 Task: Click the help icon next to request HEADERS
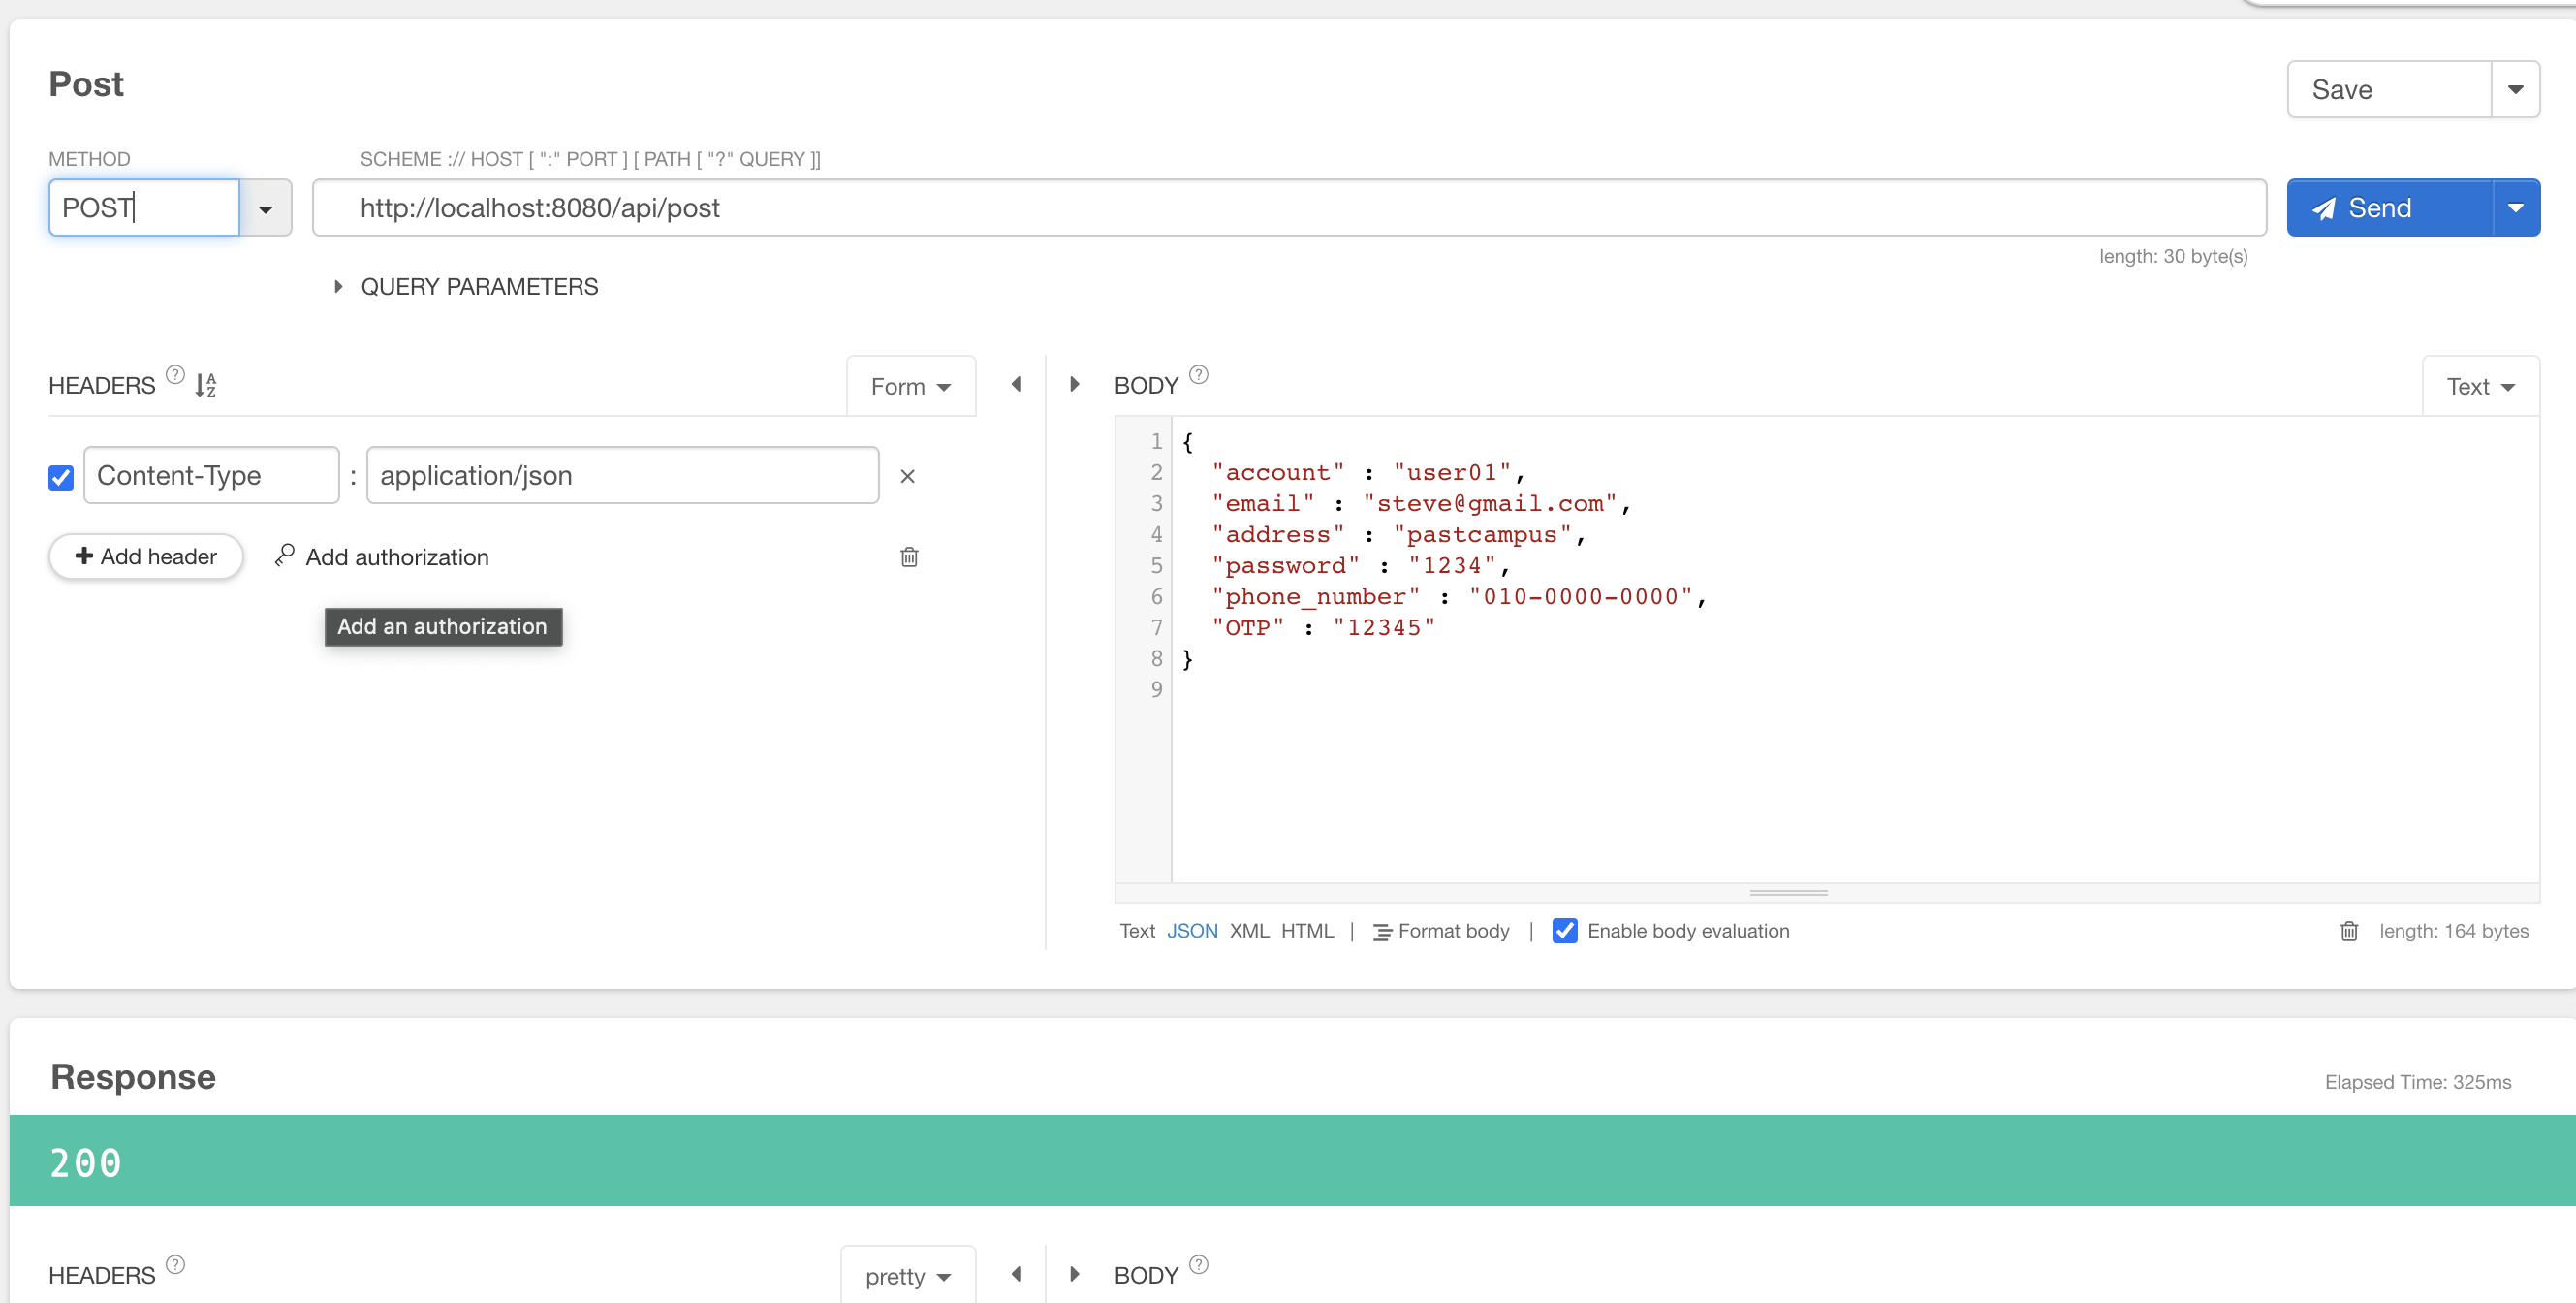pos(175,375)
